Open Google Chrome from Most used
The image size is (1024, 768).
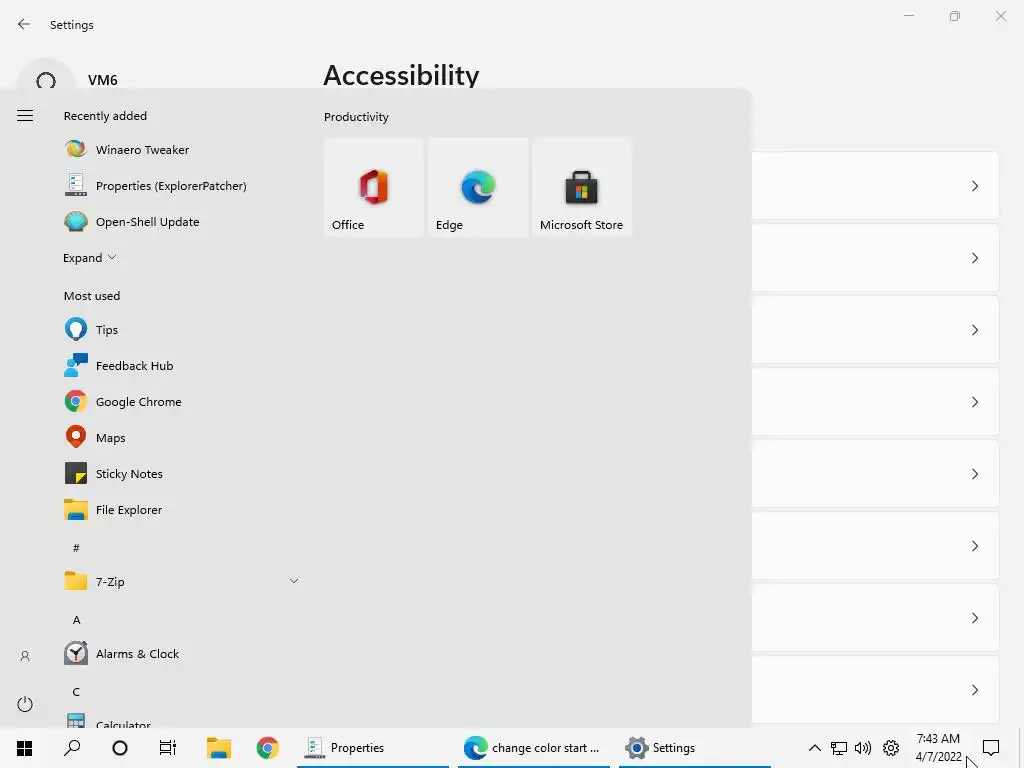tap(180, 402)
